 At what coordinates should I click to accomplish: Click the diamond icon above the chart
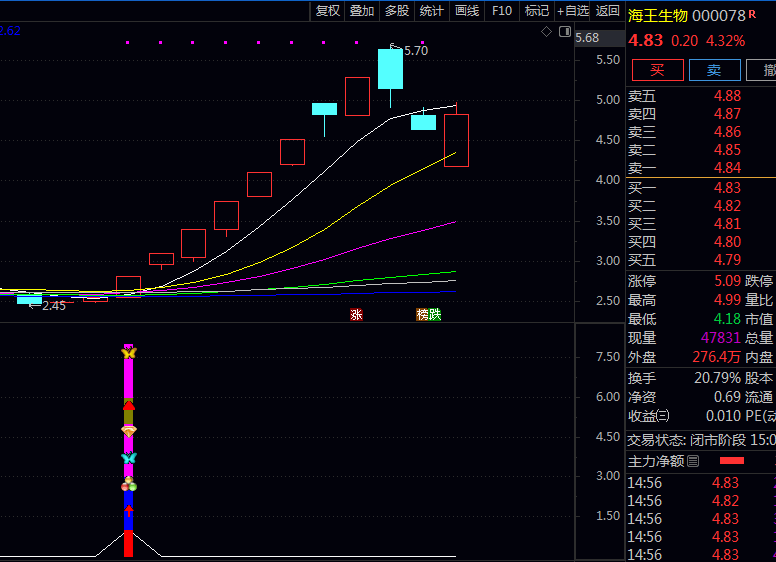(x=546, y=32)
